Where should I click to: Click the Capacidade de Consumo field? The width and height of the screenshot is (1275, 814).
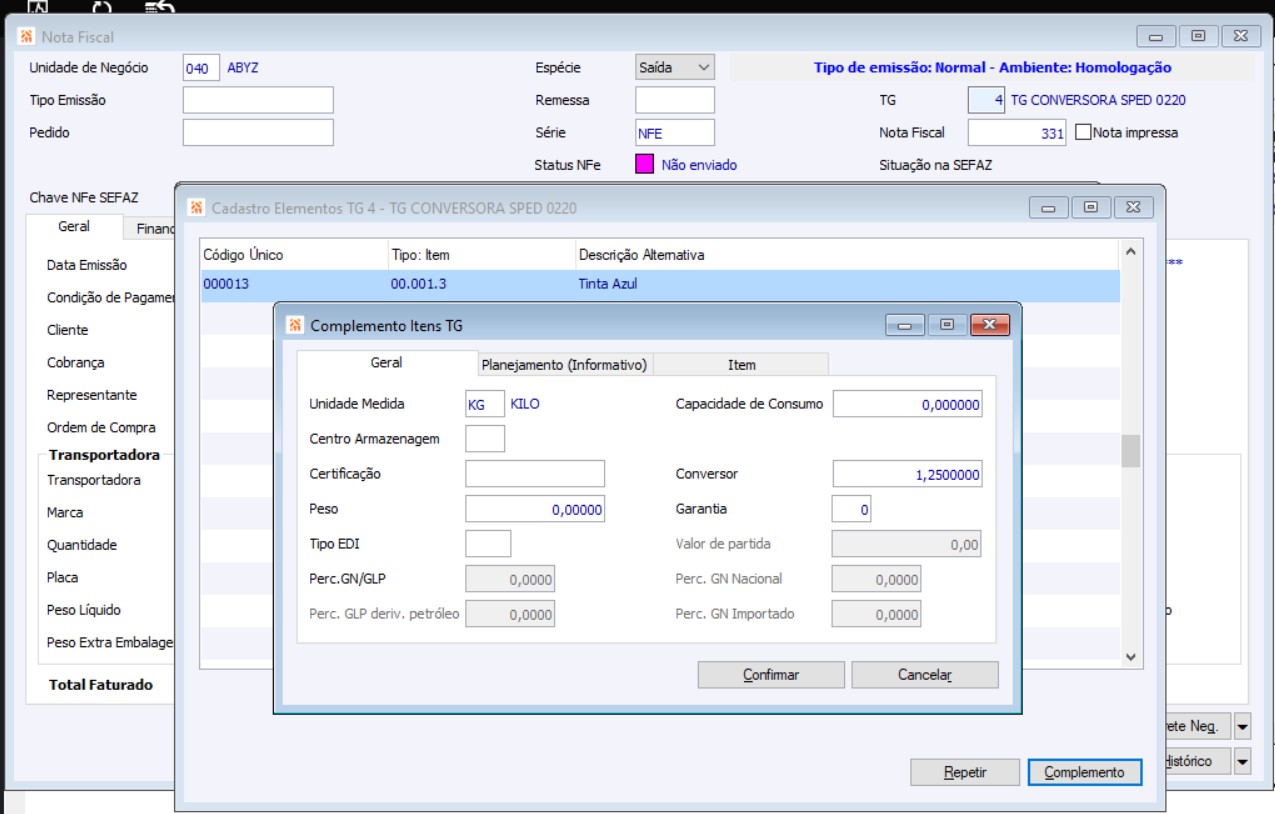click(x=907, y=404)
